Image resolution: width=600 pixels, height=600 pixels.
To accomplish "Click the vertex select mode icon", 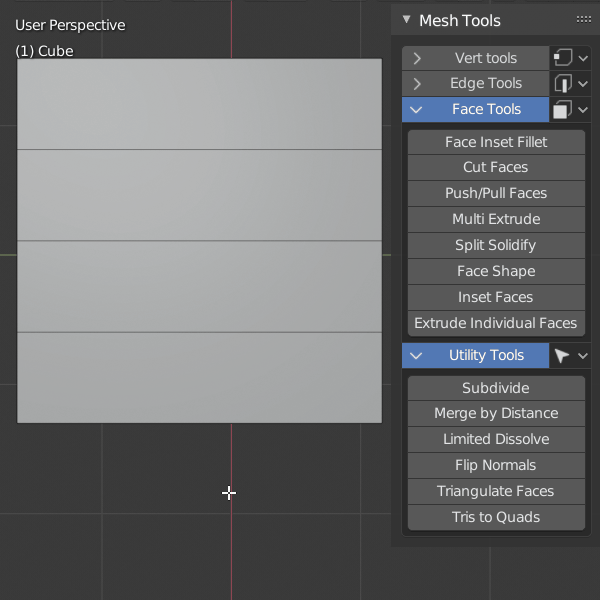I will click(563, 58).
